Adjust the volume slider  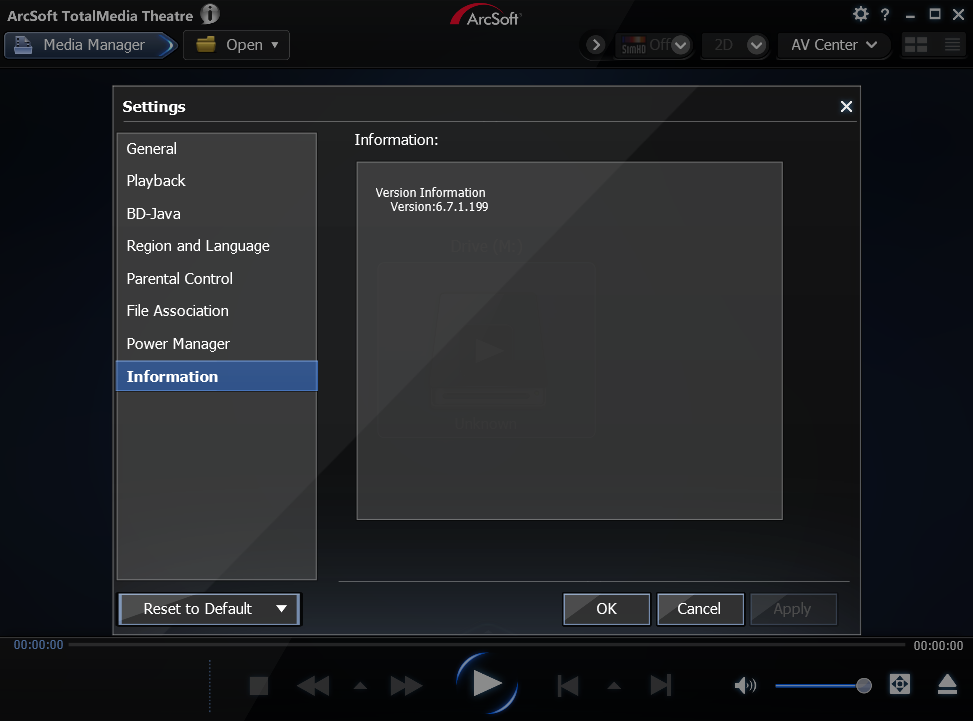823,686
